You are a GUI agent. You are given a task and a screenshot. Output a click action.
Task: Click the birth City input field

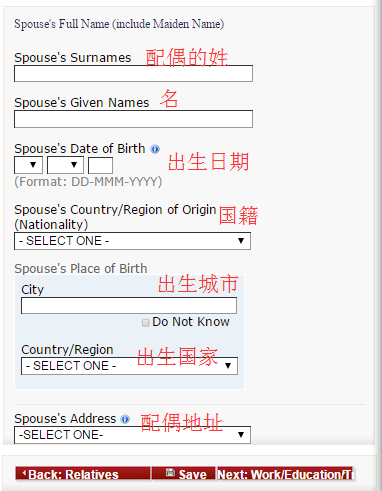pos(129,305)
